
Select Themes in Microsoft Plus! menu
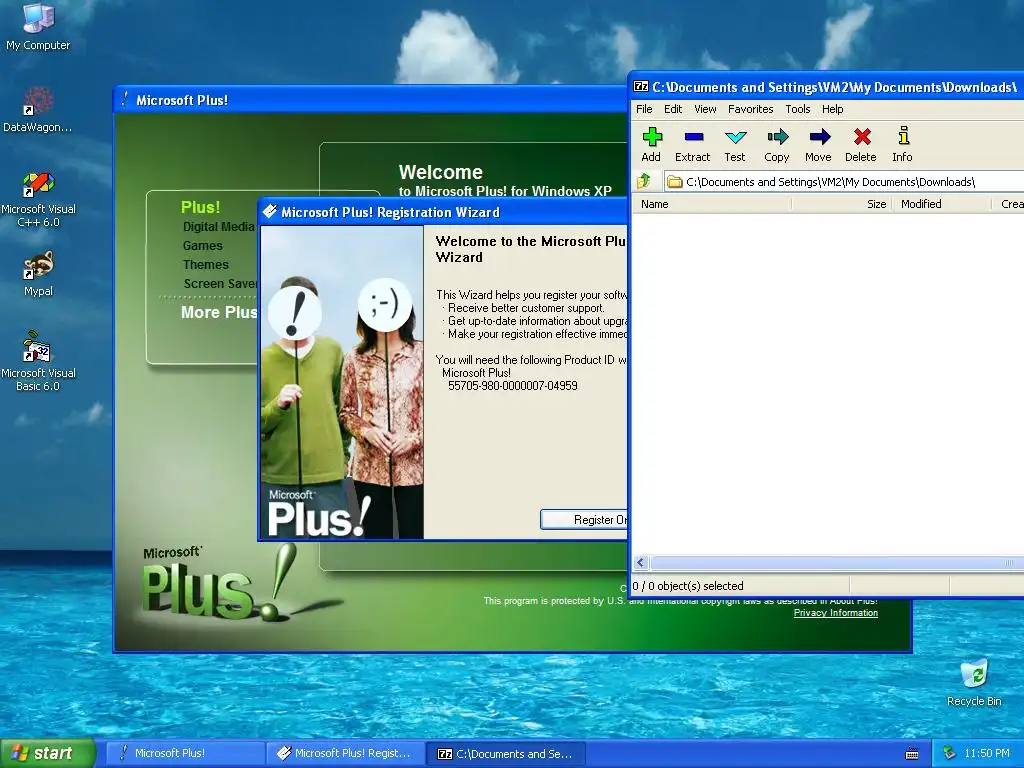[206, 264]
